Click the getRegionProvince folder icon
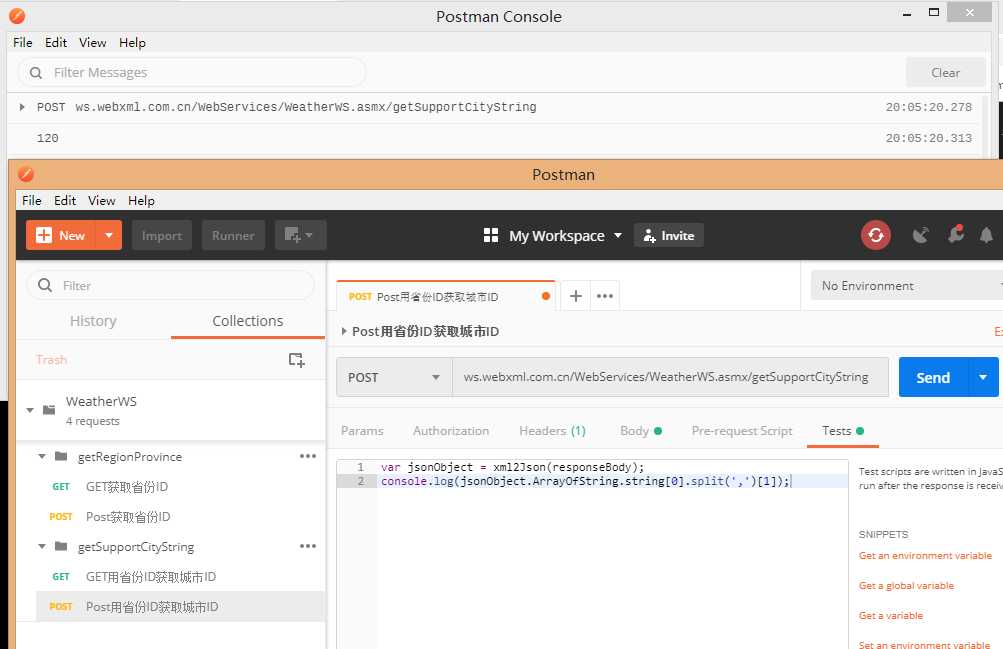 point(61,456)
